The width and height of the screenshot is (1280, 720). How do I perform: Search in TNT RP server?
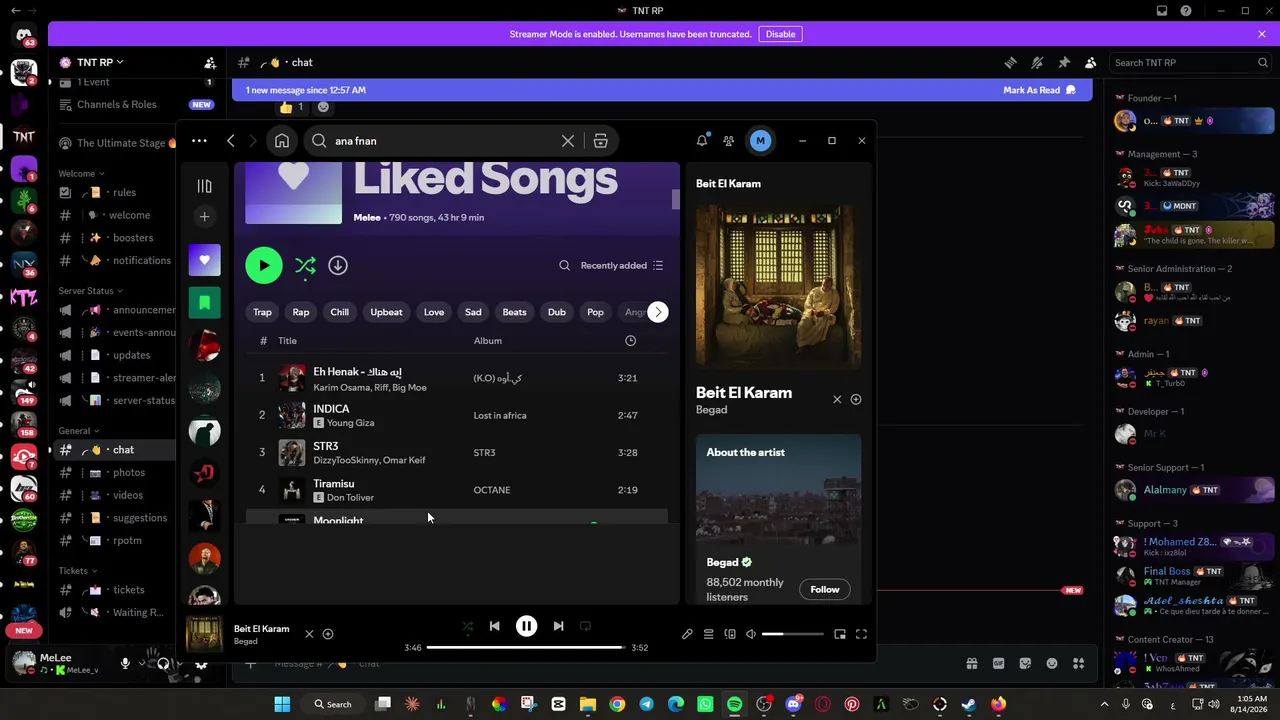(1190, 62)
